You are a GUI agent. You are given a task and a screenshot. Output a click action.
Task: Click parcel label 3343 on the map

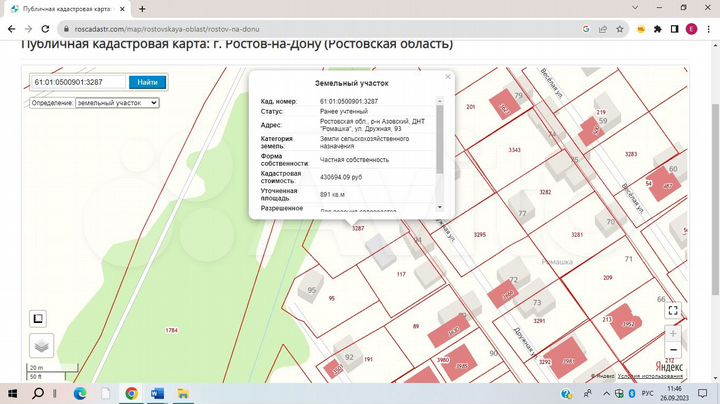coord(514,150)
